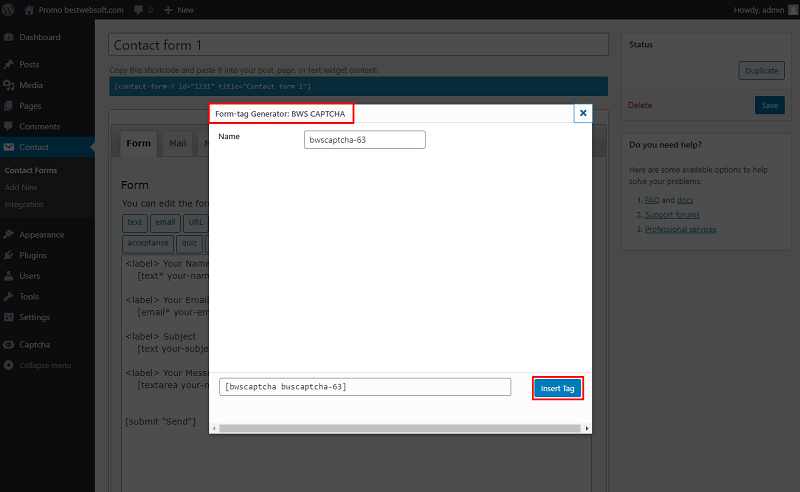Click the Posts pin icon
Viewport: 800px width, 492px height.
pyautogui.click(x=9, y=64)
